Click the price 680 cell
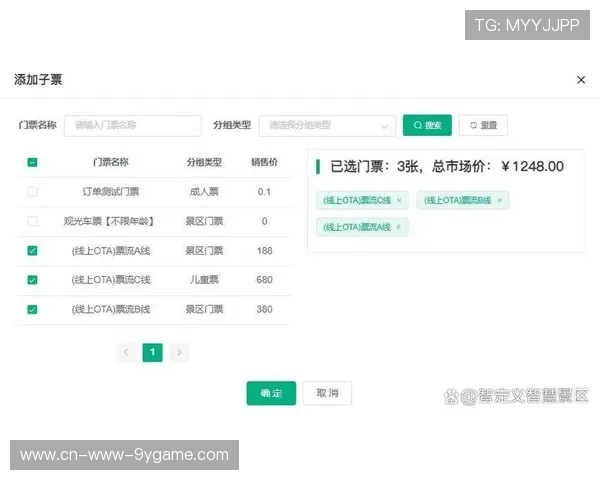600x480 pixels. pyautogui.click(x=264, y=280)
